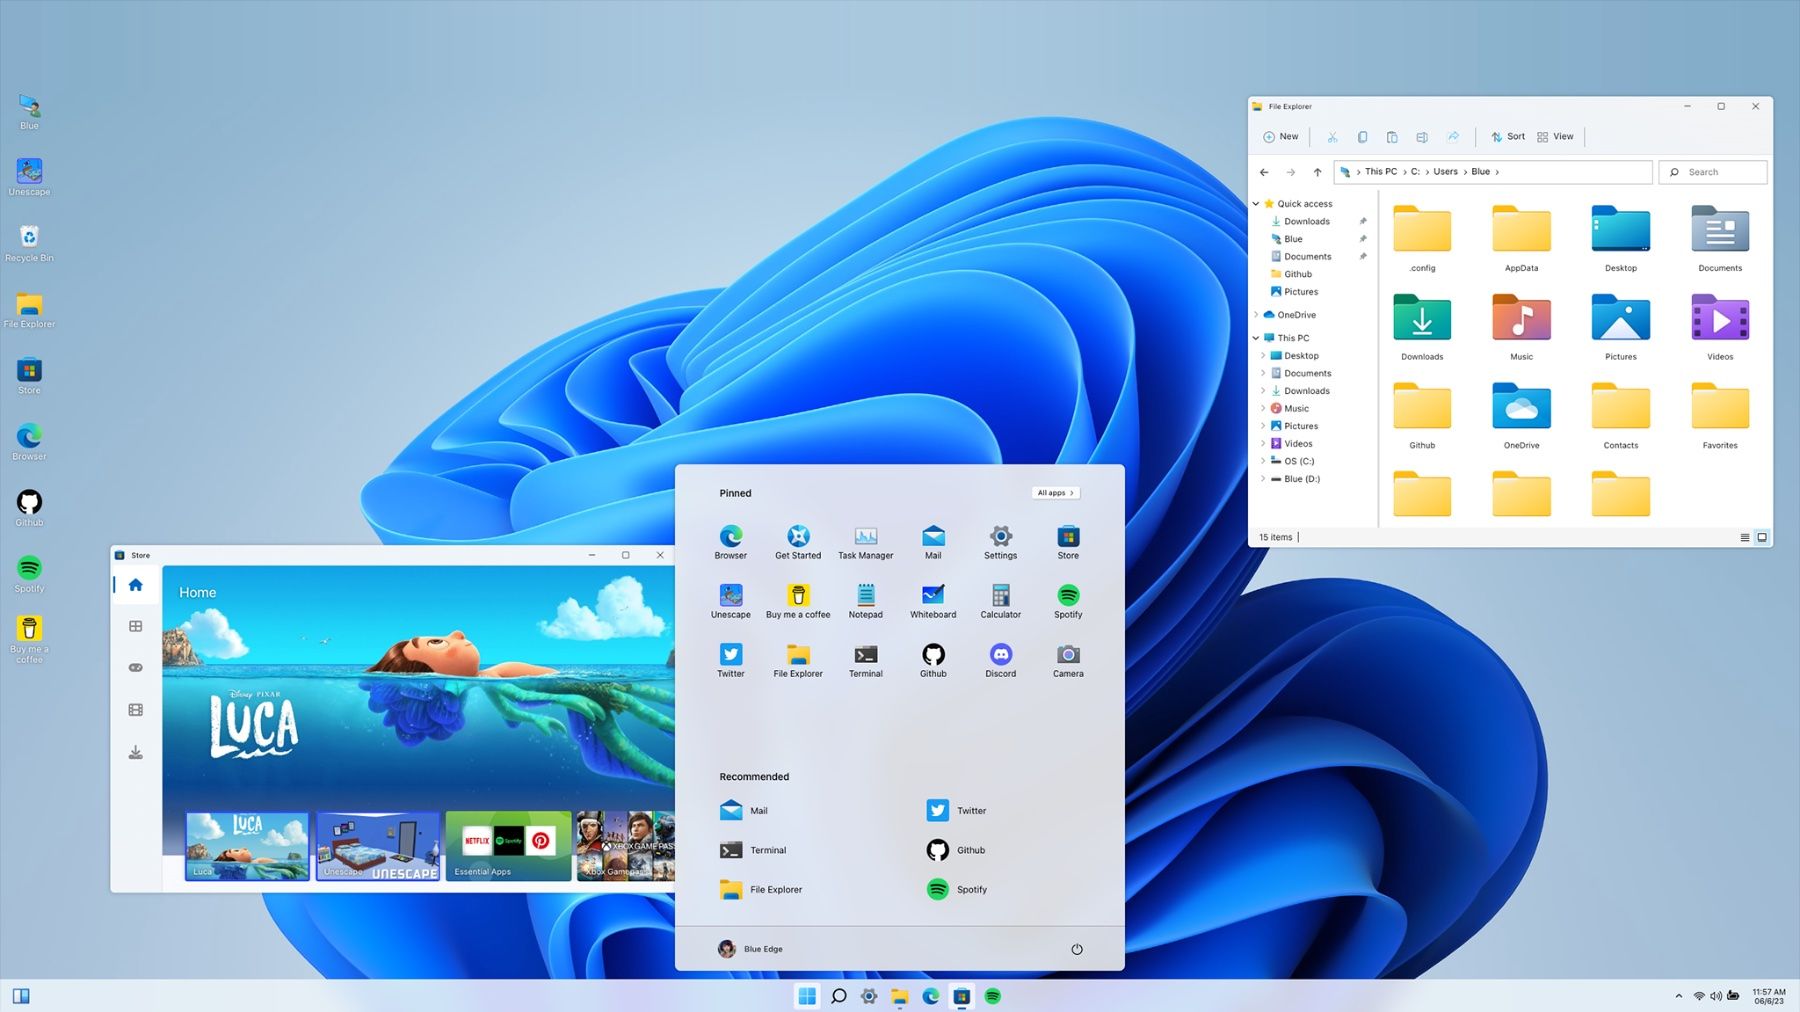Unpin Downloads from Quick access
This screenshot has width=1800, height=1012.
(x=1363, y=221)
